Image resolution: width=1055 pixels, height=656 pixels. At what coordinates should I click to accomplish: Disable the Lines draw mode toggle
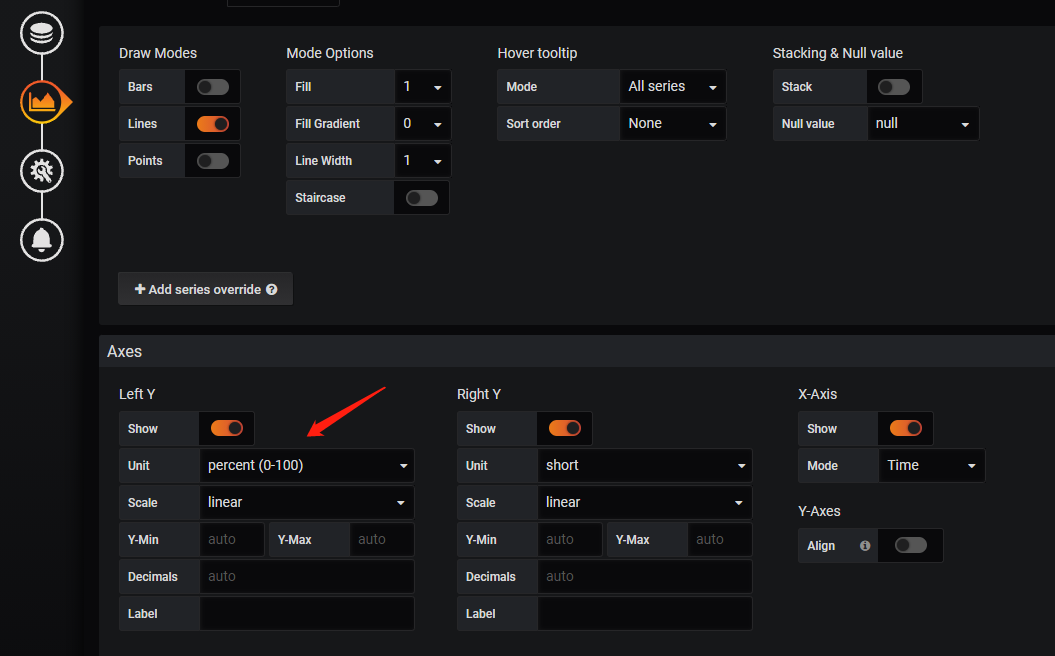pyautogui.click(x=212, y=124)
